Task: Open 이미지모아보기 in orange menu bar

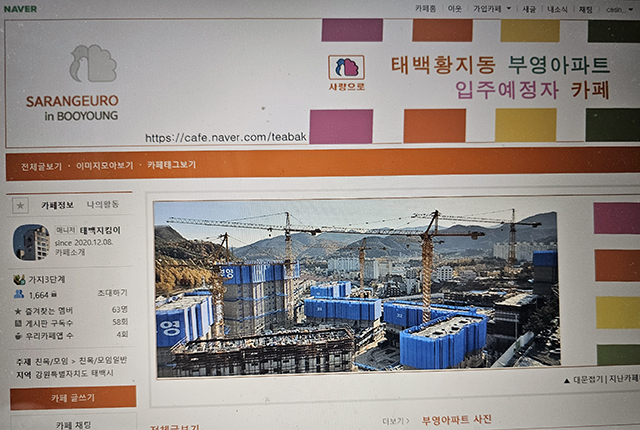Action: pos(104,165)
